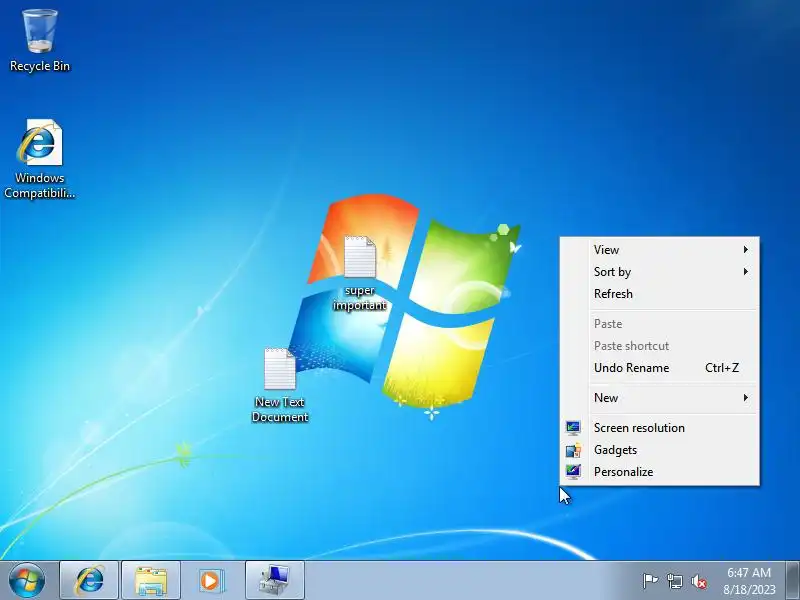
Task: Click Show desktop strip at the taskbar end
Action: pos(793,581)
